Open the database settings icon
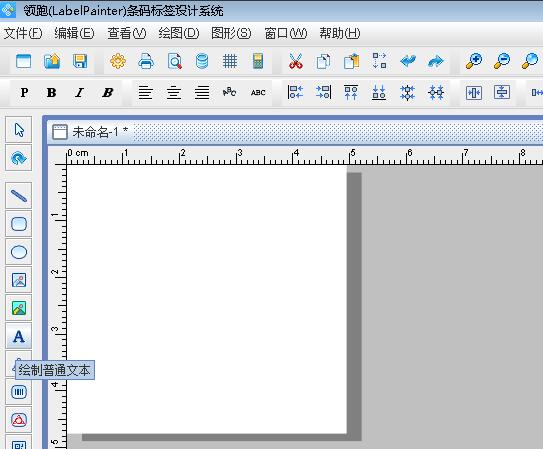 tap(202, 62)
